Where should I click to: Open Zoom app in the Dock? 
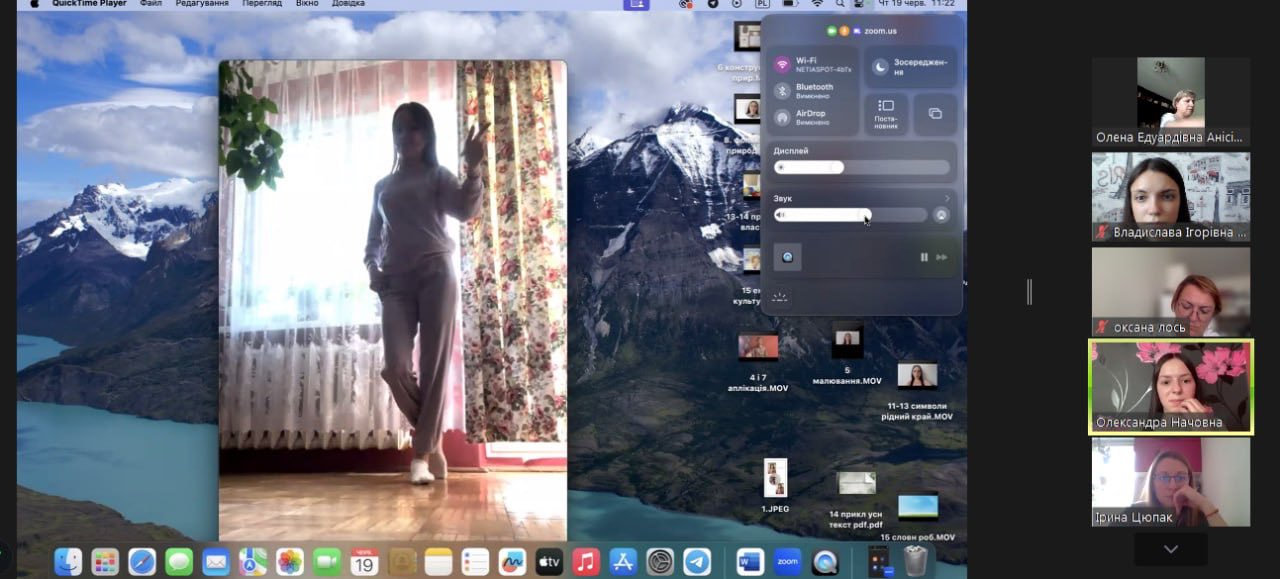[788, 562]
